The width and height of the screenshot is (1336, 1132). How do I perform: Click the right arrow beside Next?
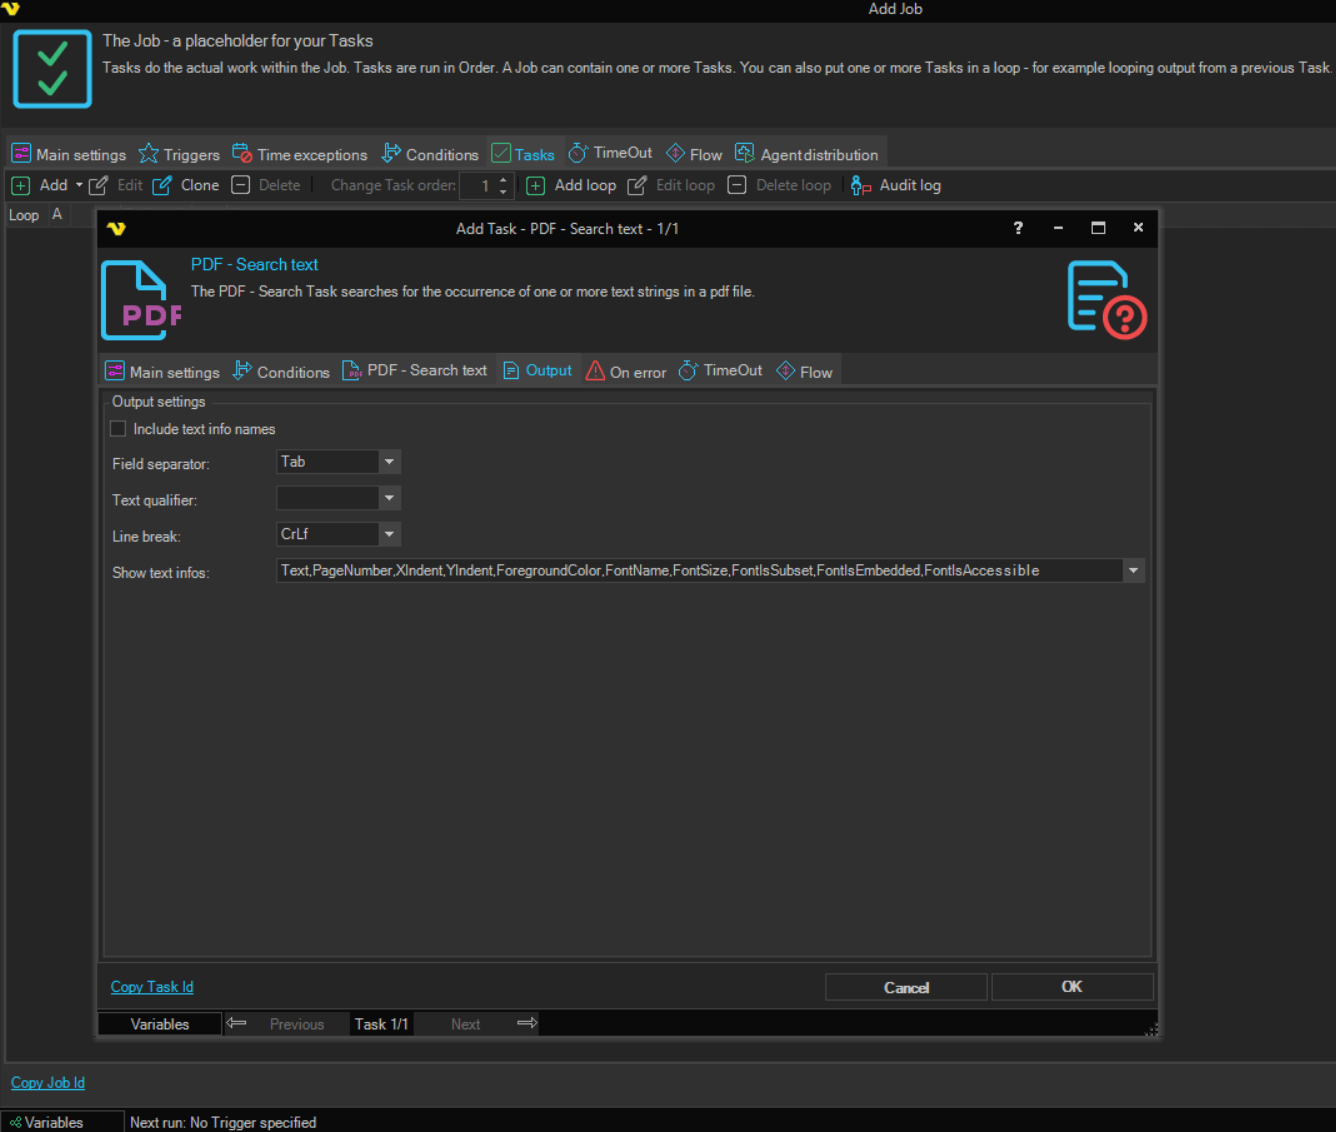click(527, 1023)
